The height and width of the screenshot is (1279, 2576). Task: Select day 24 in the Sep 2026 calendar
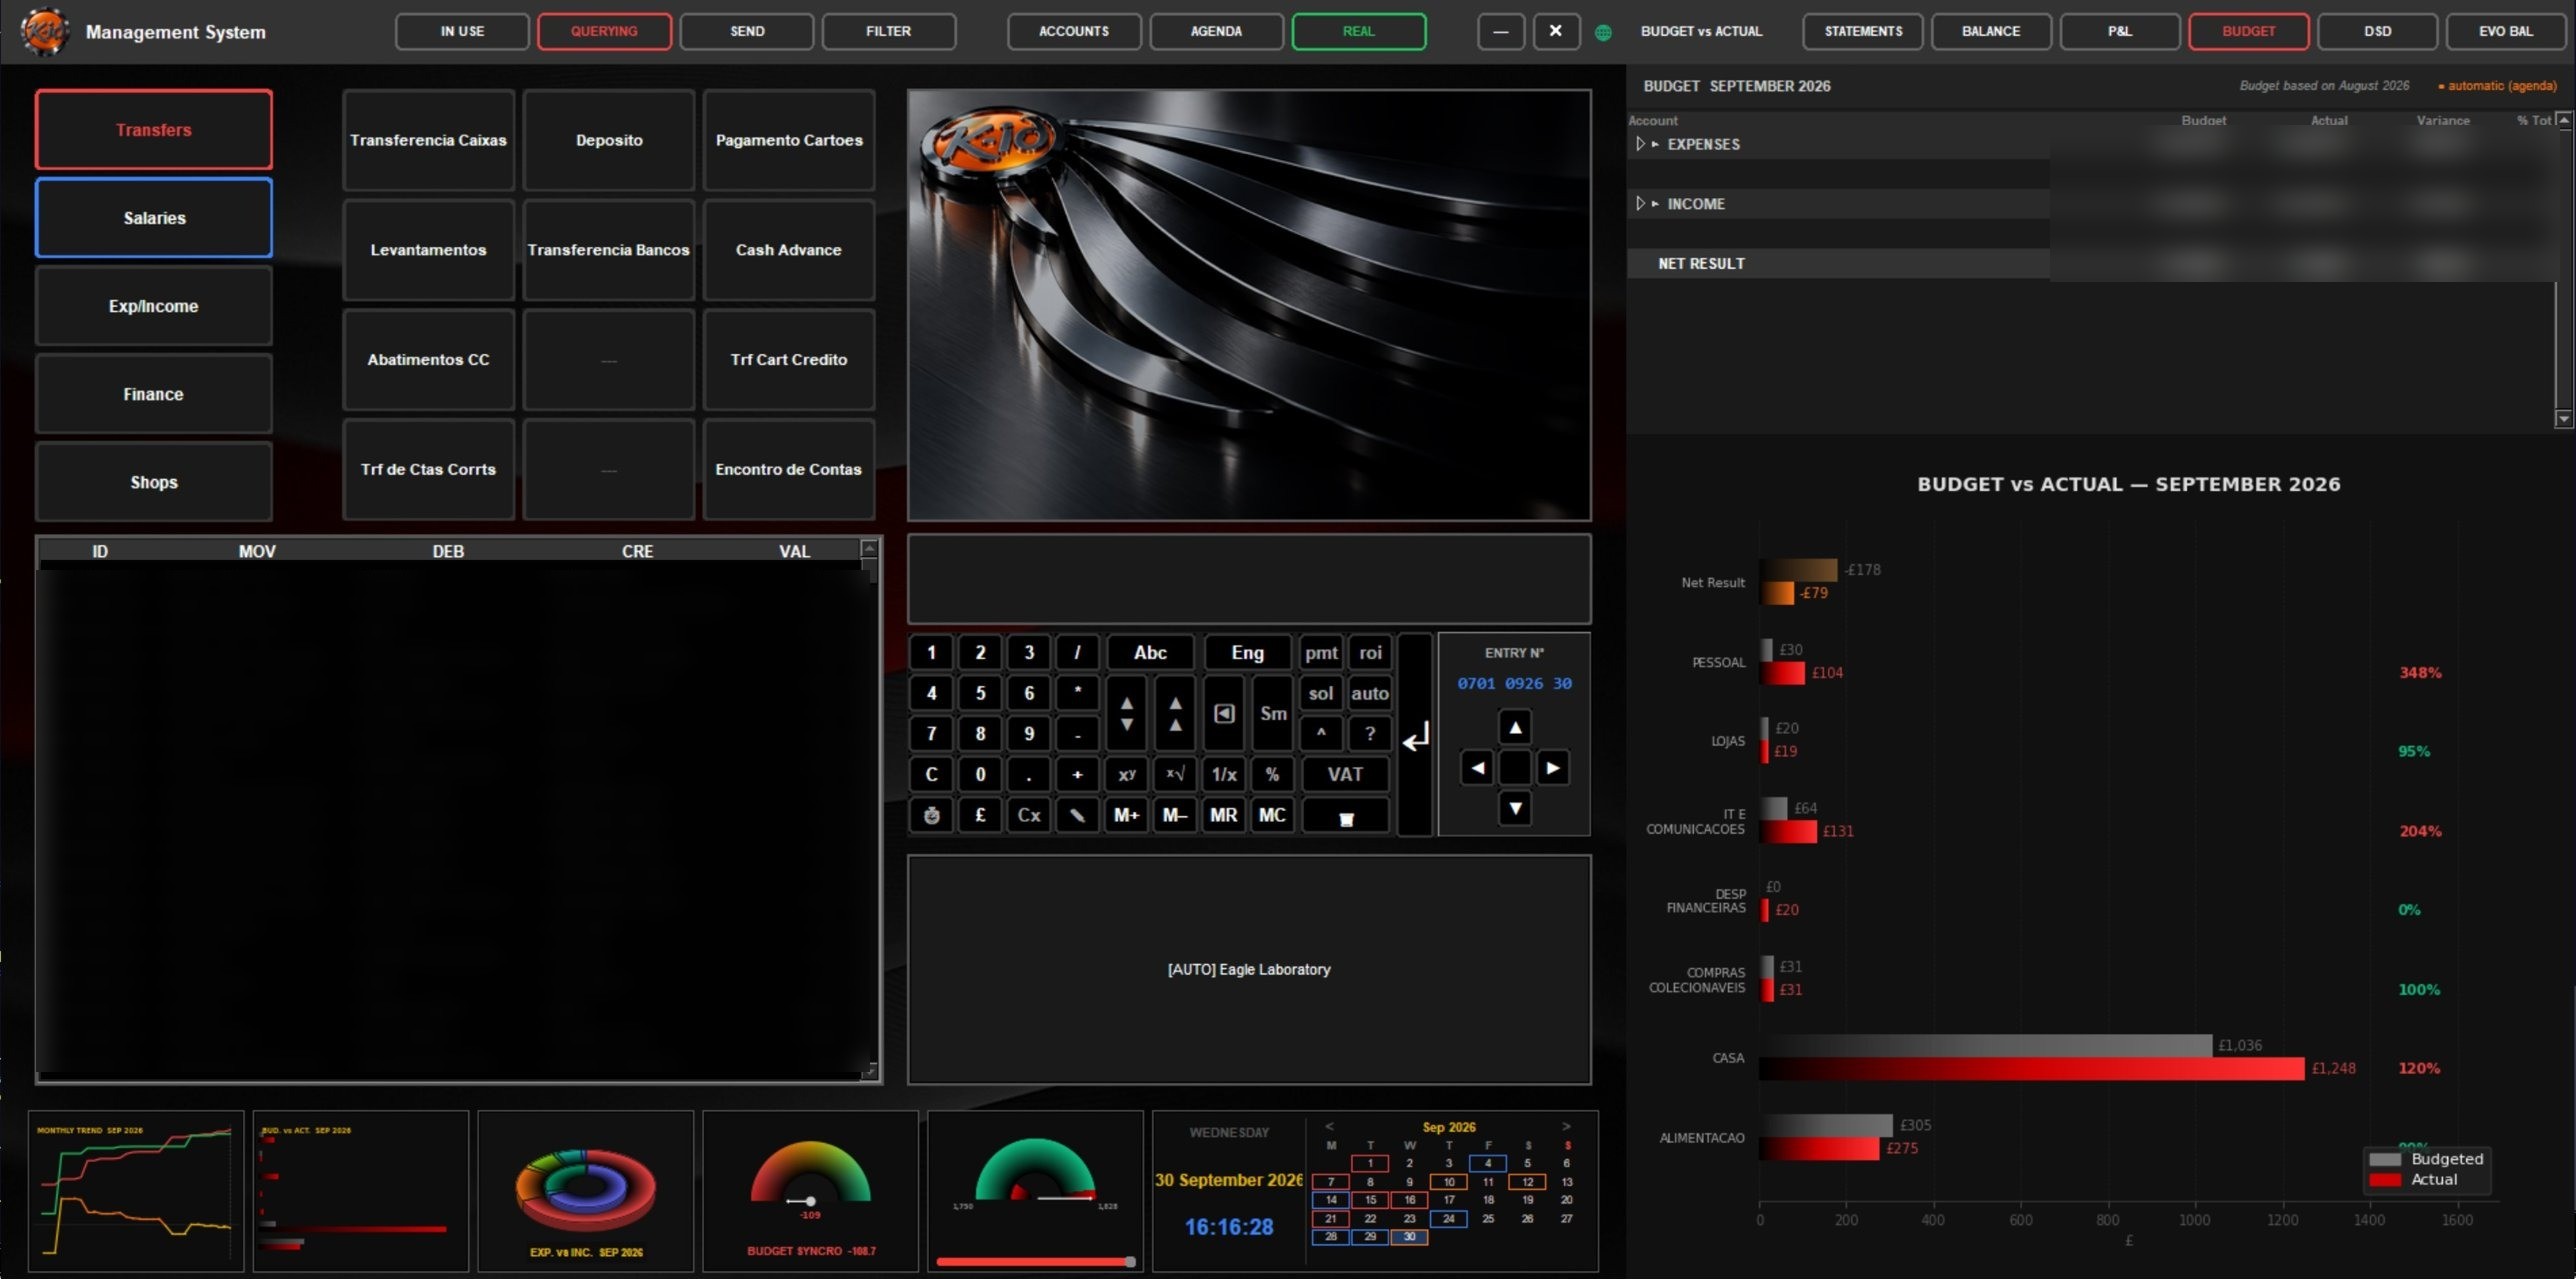1448,1218
